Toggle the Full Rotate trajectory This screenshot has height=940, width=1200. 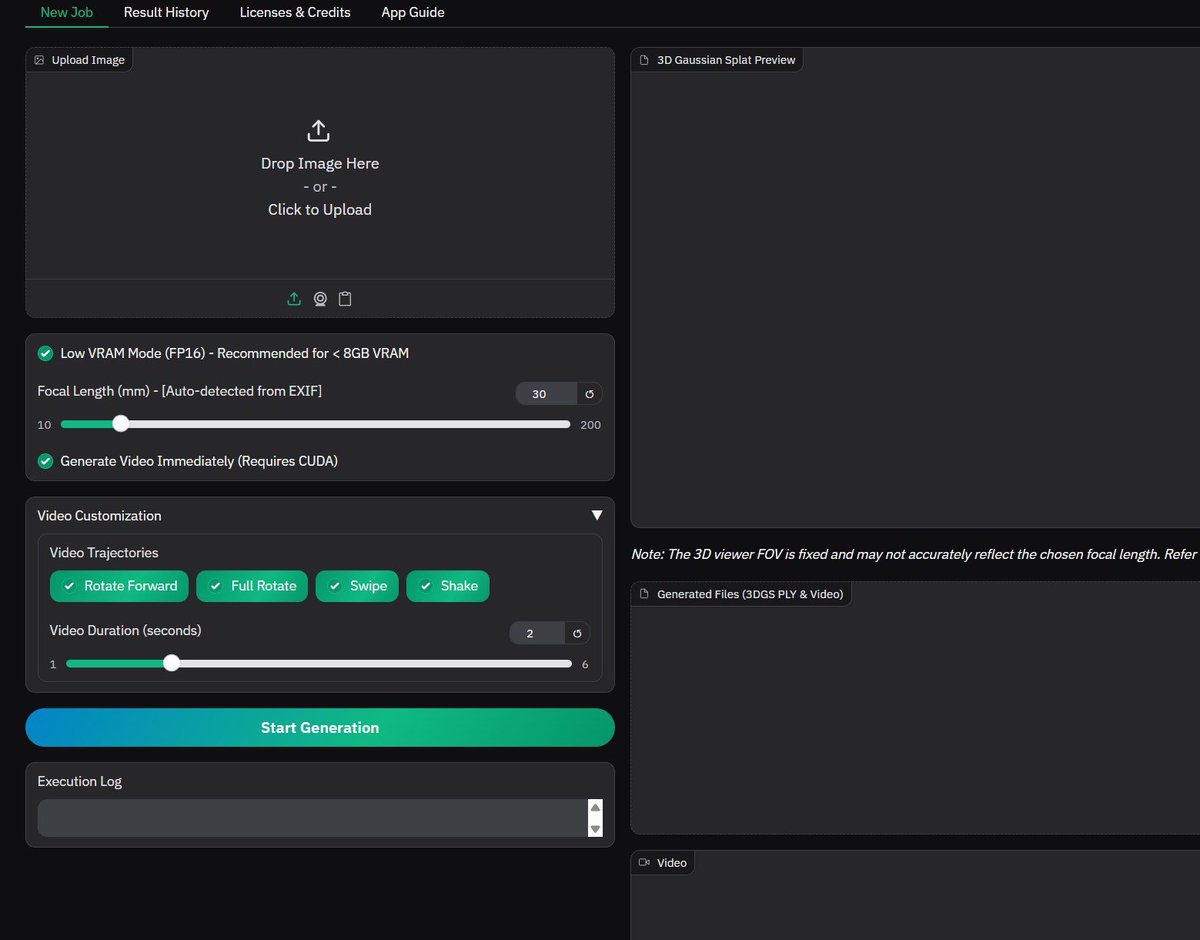[252, 586]
